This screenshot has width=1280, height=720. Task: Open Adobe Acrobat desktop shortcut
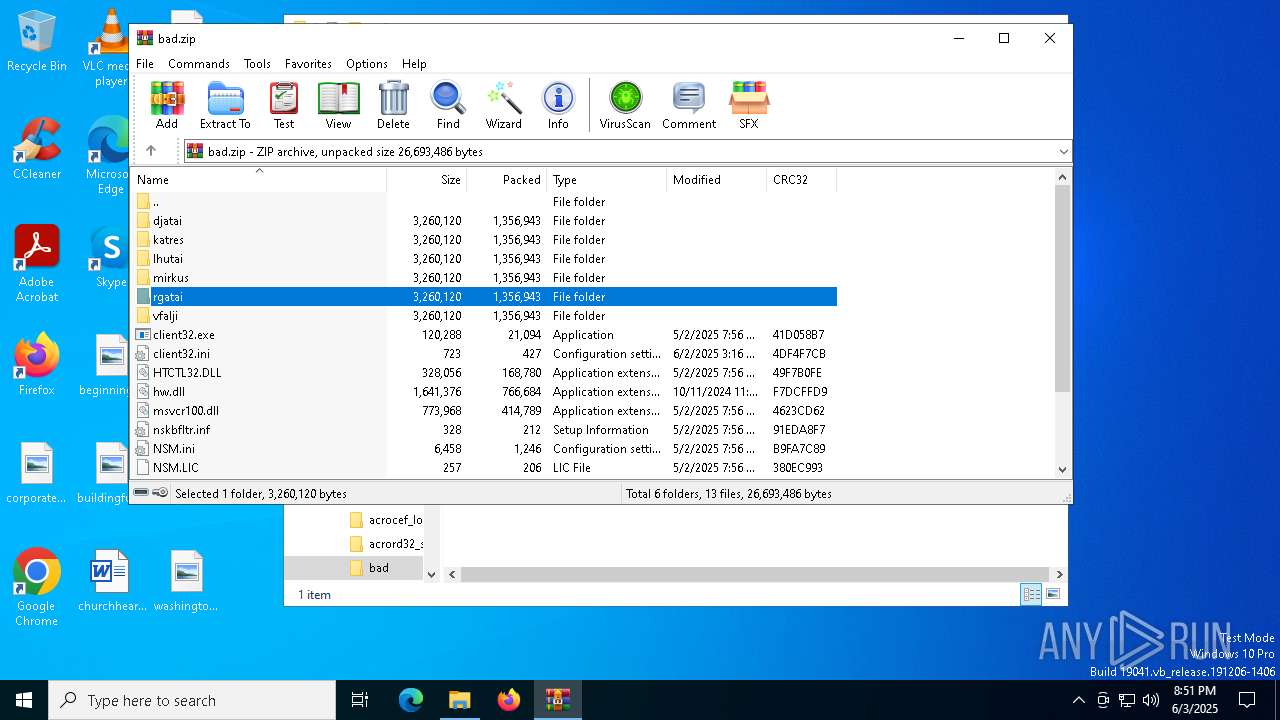coord(37,264)
